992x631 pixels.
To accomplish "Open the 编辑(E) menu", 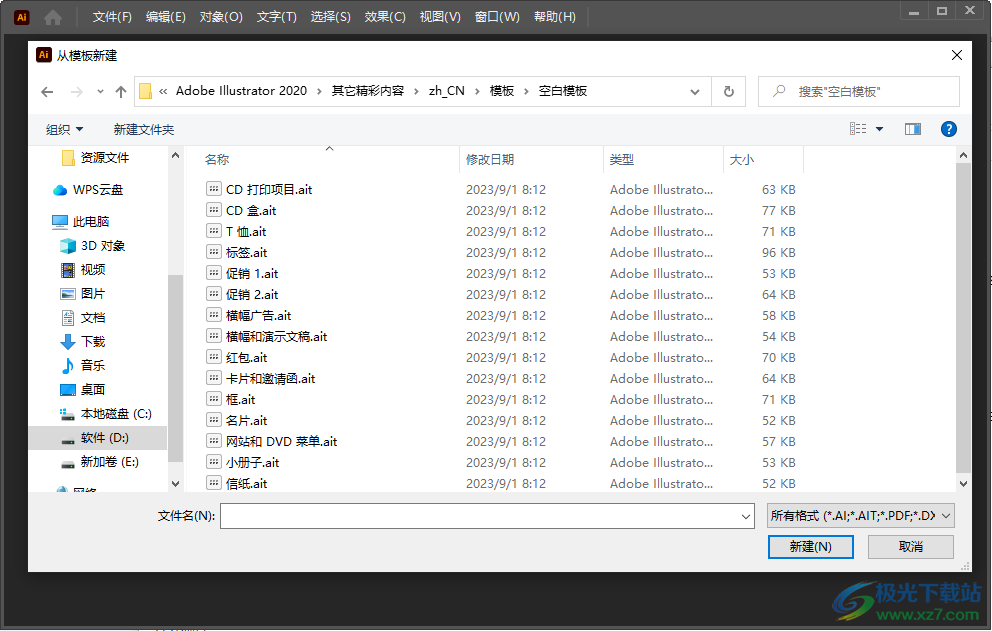I will pos(166,16).
